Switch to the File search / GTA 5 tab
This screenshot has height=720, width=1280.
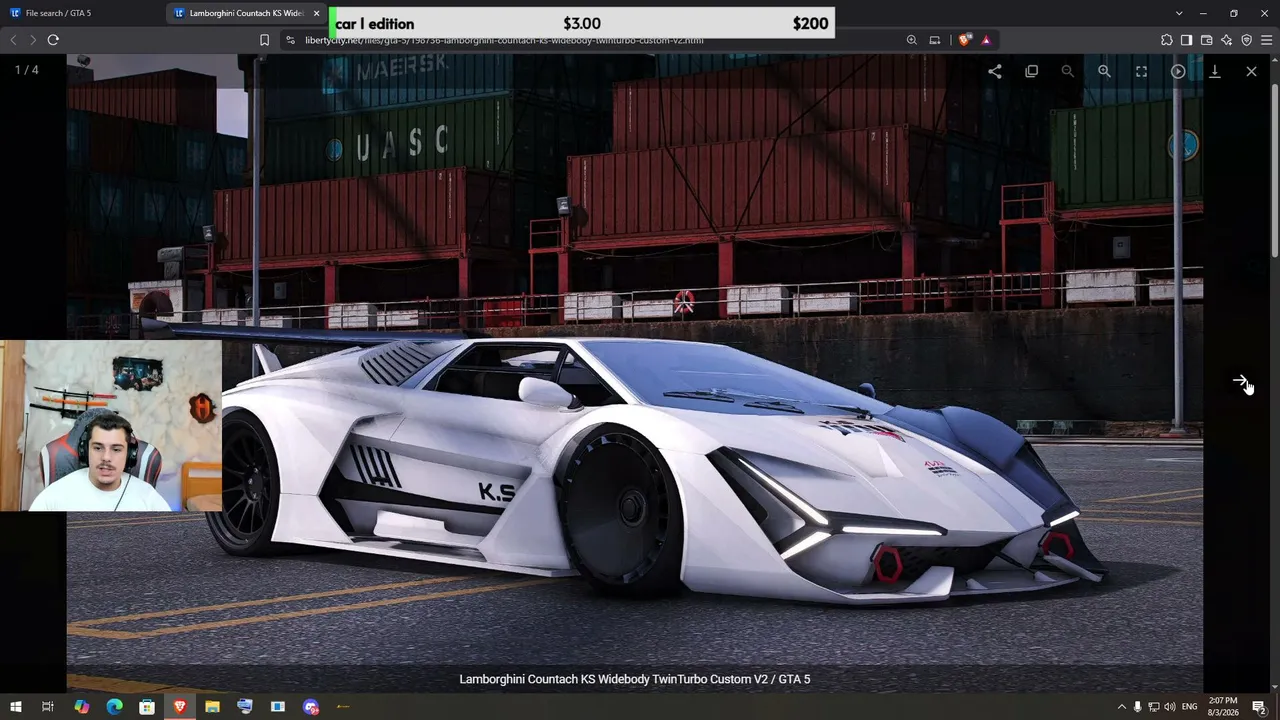(84, 13)
